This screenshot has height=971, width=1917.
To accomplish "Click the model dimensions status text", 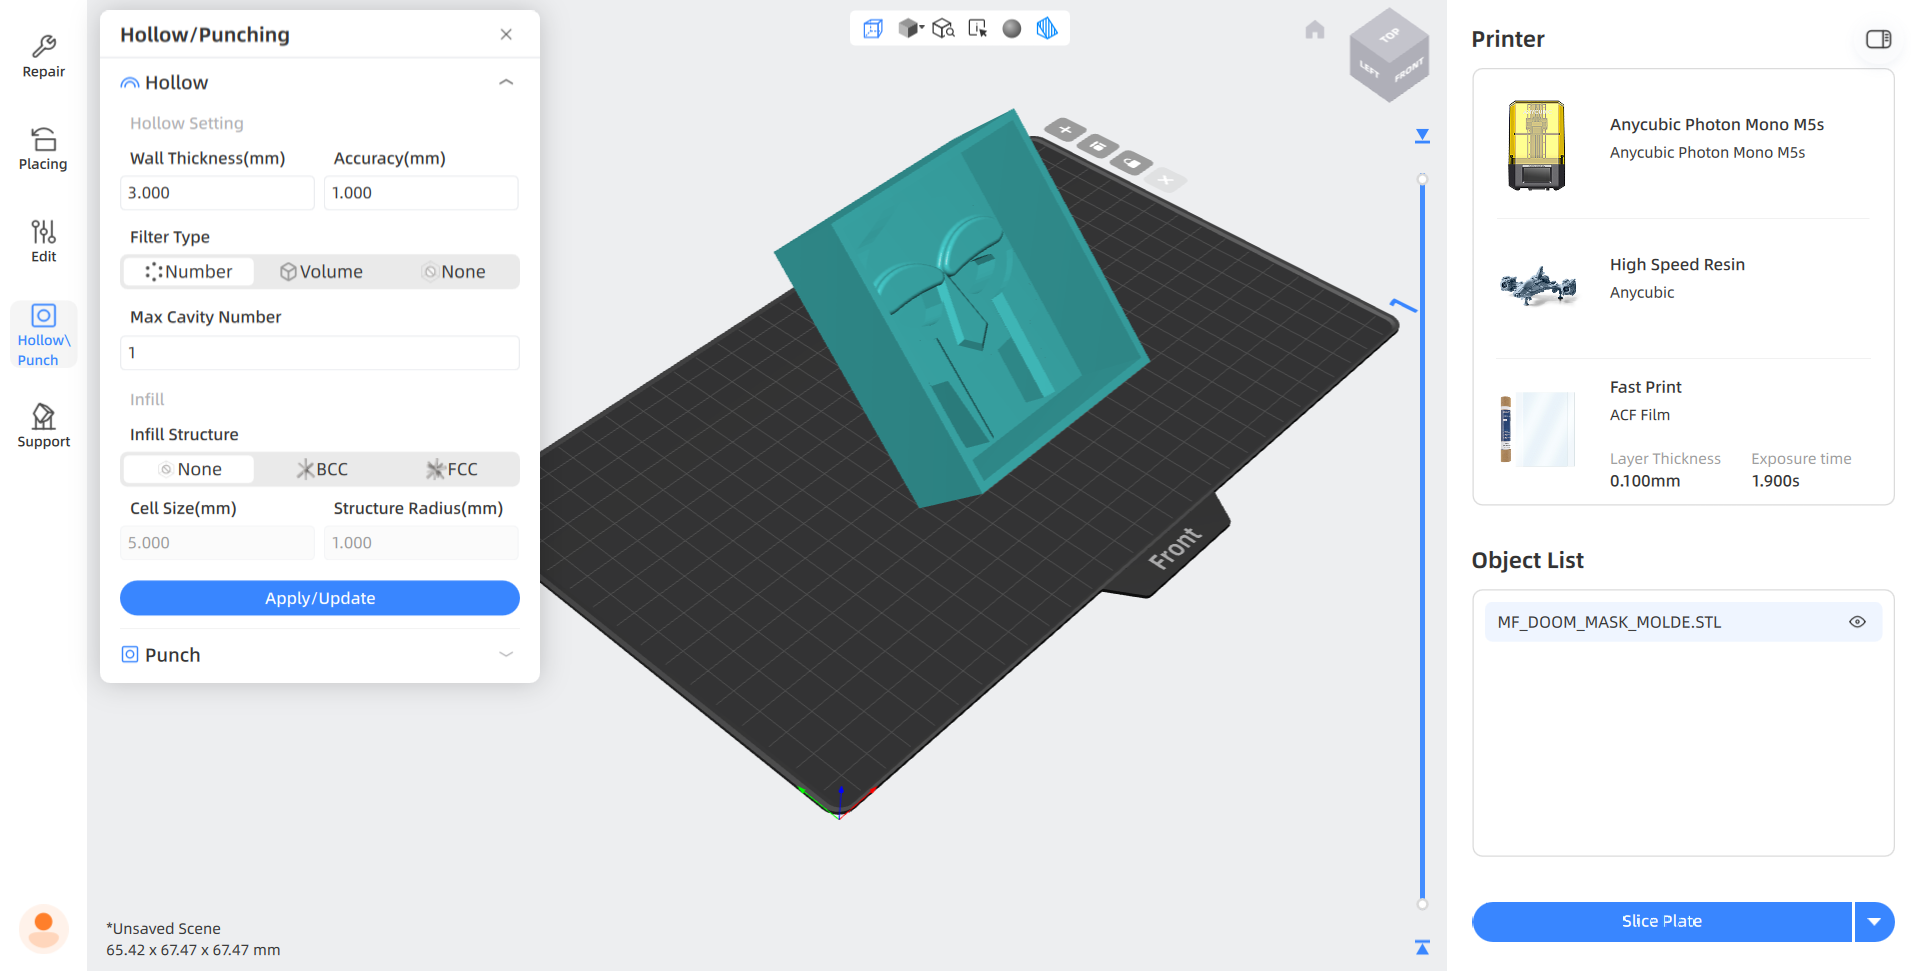I will coord(193,950).
